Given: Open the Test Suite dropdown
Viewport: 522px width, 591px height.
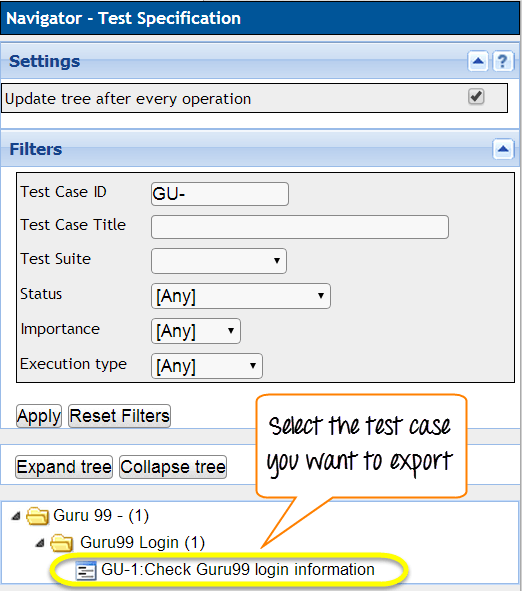Looking at the screenshot, I should pyautogui.click(x=219, y=261).
